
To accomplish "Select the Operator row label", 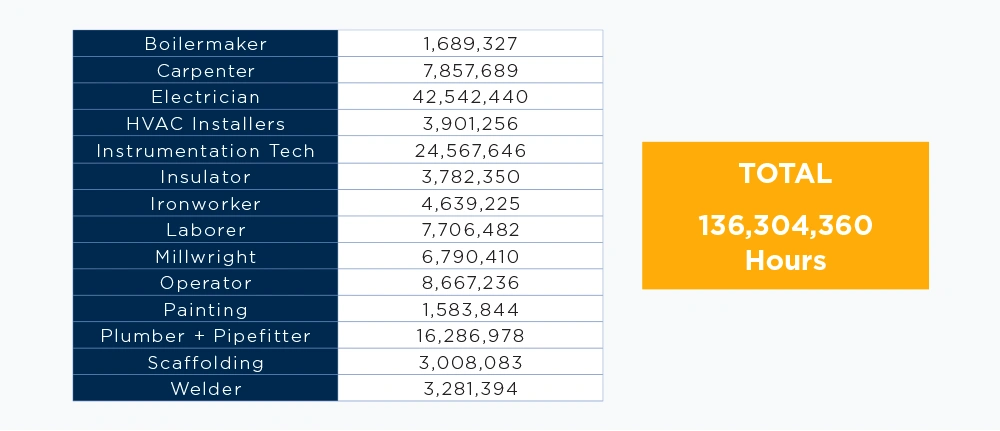I will pos(205,282).
